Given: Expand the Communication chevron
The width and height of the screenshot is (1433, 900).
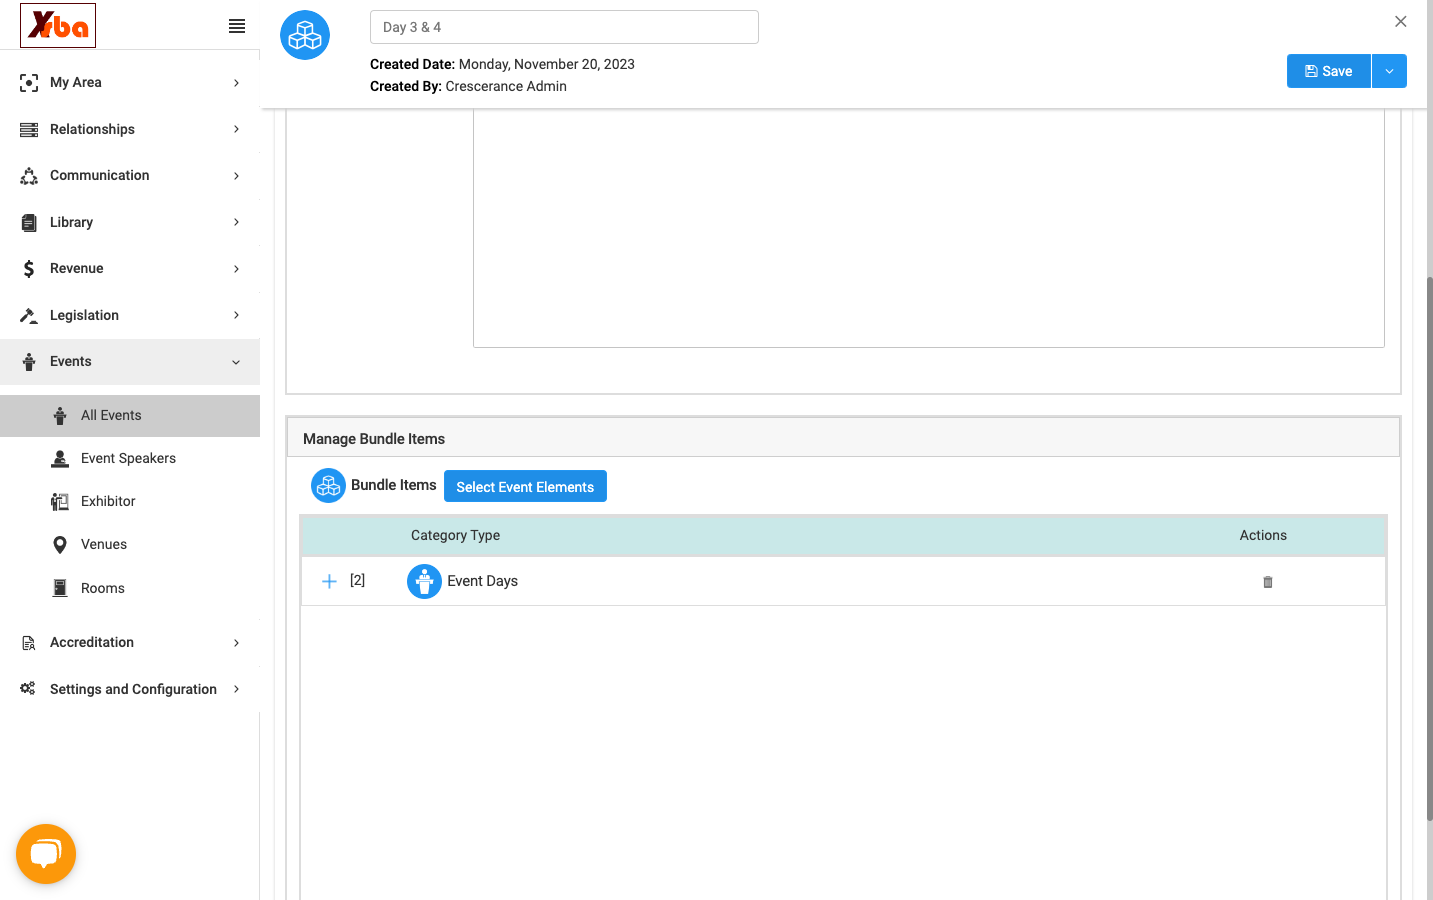Looking at the screenshot, I should point(237,176).
